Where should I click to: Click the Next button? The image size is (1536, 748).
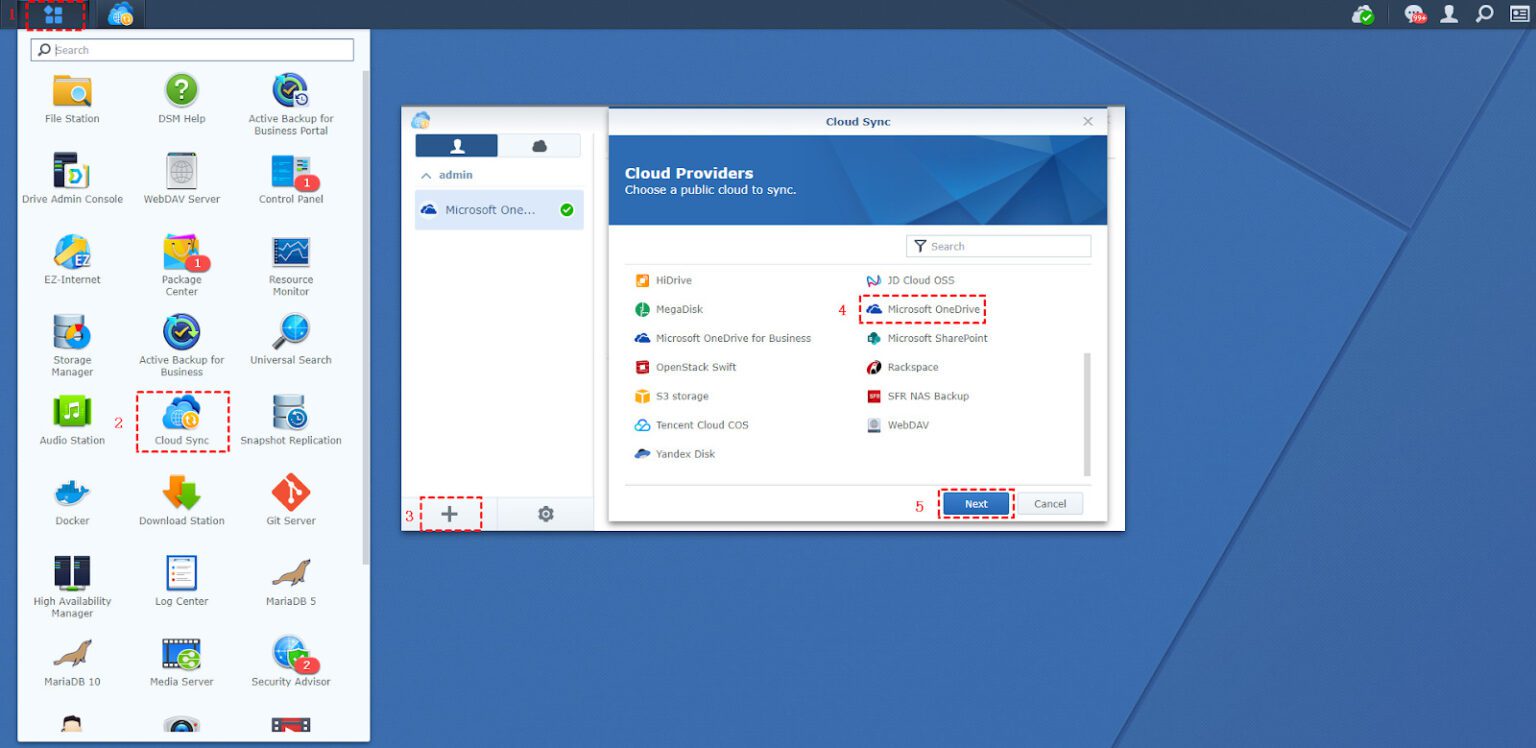(x=976, y=504)
